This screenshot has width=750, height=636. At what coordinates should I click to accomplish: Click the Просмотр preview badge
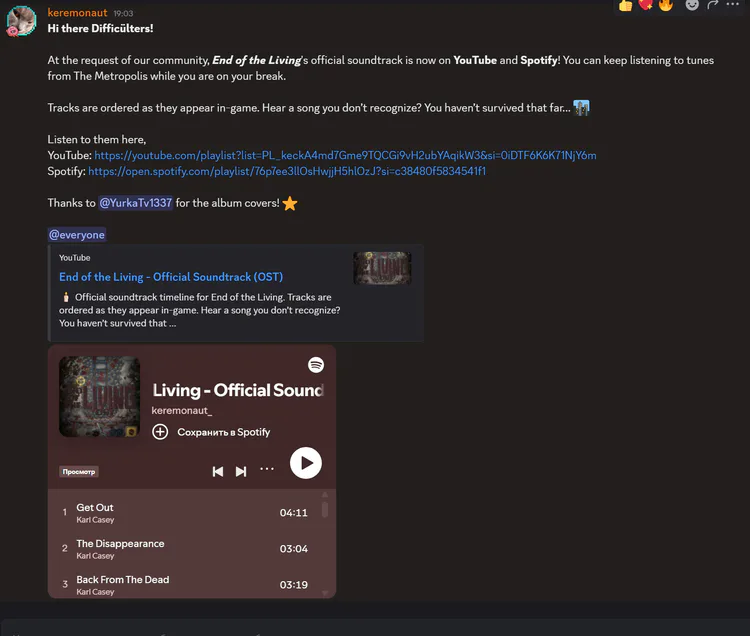click(x=79, y=472)
